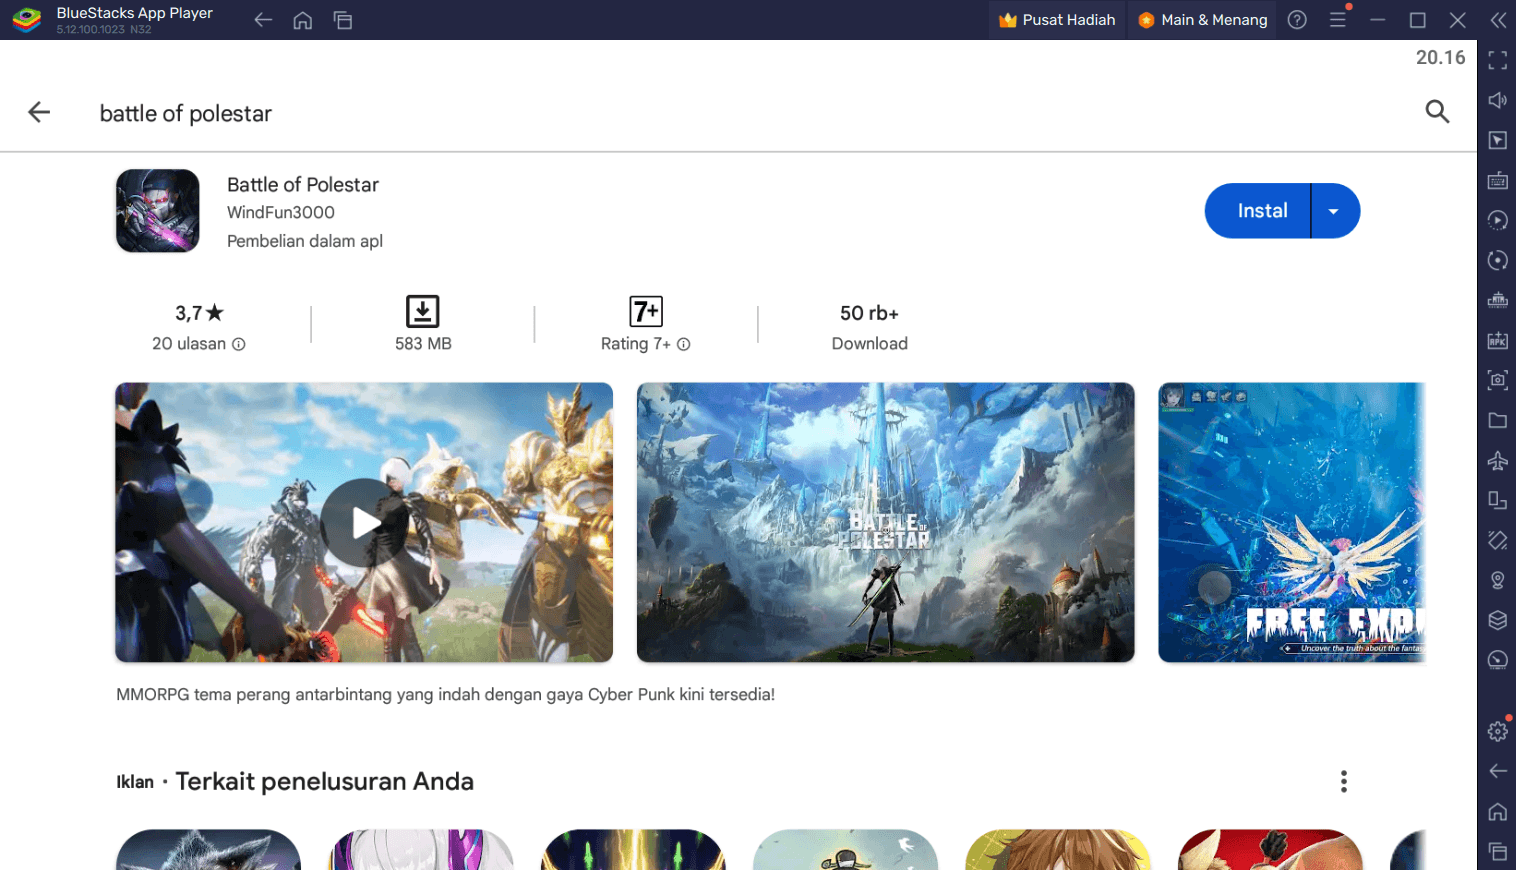The width and height of the screenshot is (1516, 870).
Task: Click the sidebar Android back arrow
Action: pyautogui.click(x=1497, y=771)
